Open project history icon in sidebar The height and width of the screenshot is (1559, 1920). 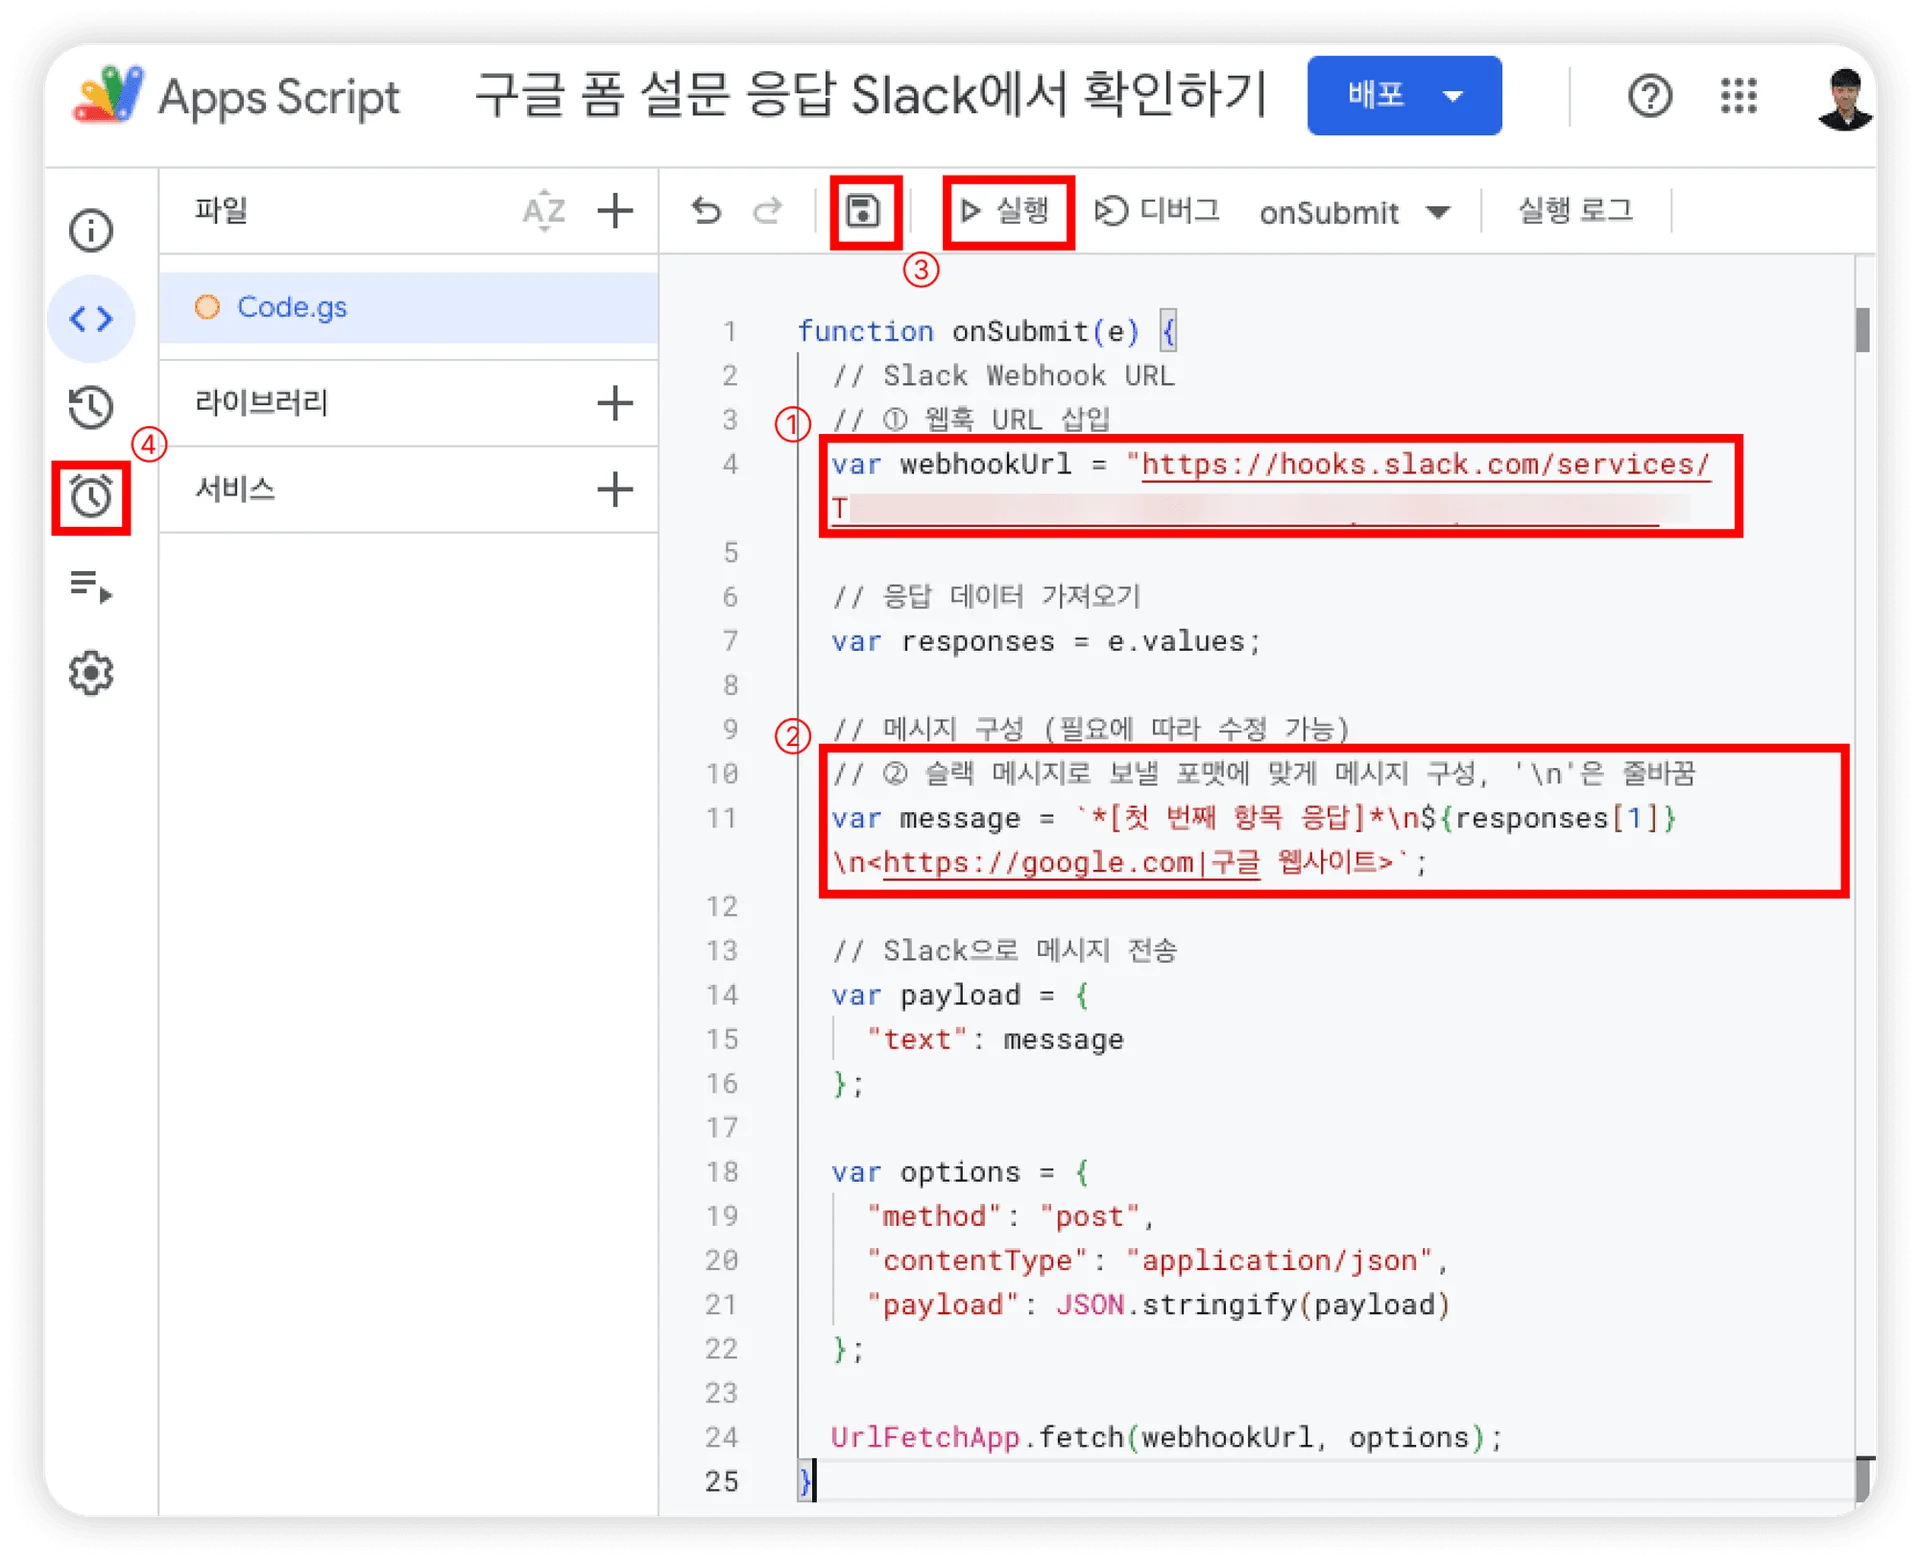(91, 407)
